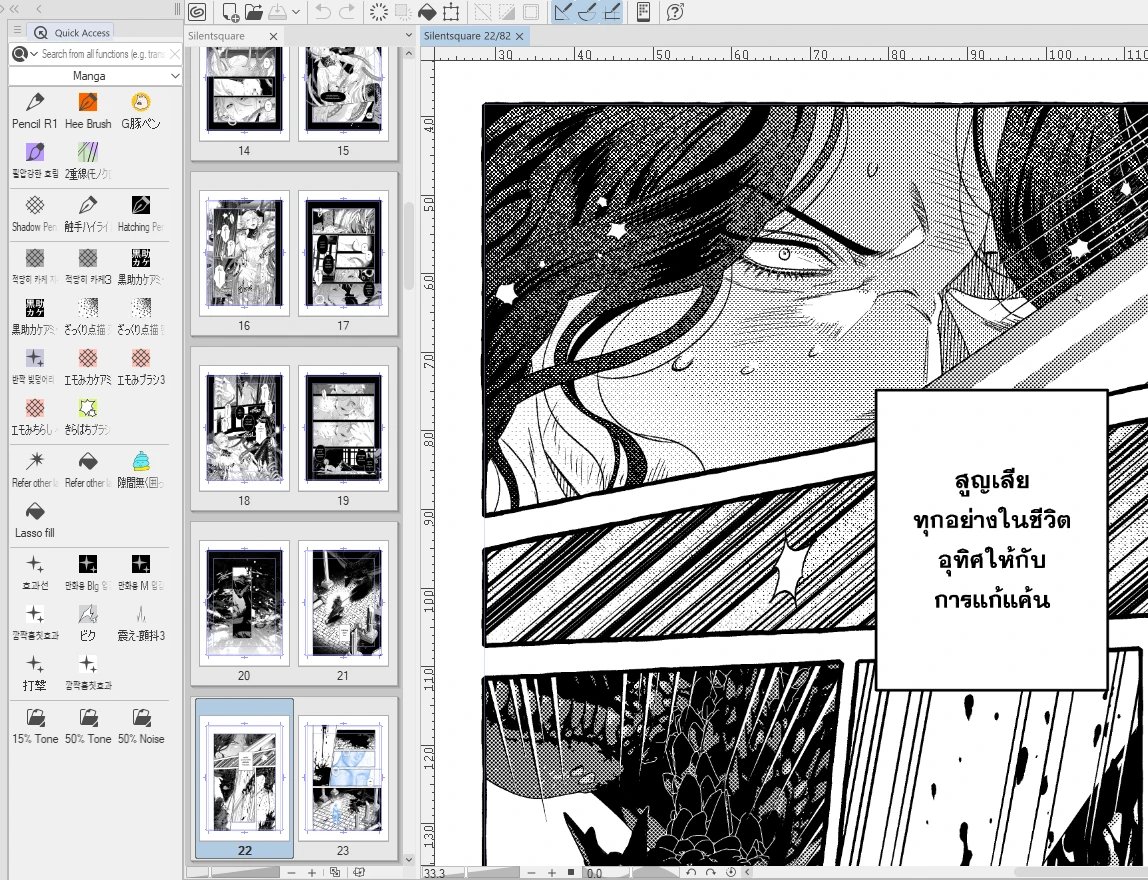
Task: Click the Deselect icon
Action: [482, 12]
